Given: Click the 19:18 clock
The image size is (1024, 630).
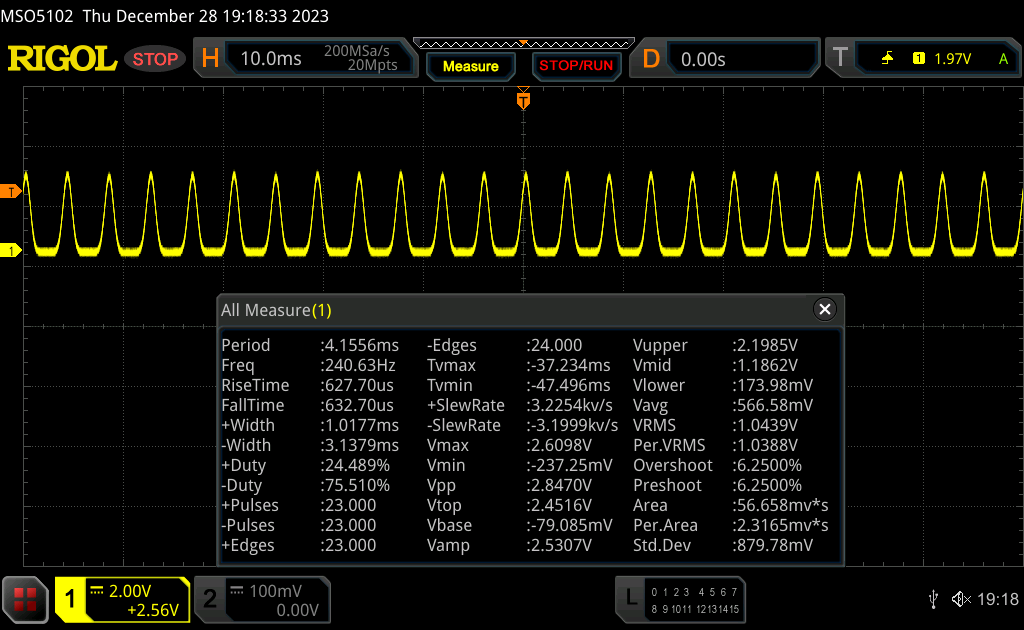Looking at the screenshot, I should [x=998, y=599].
